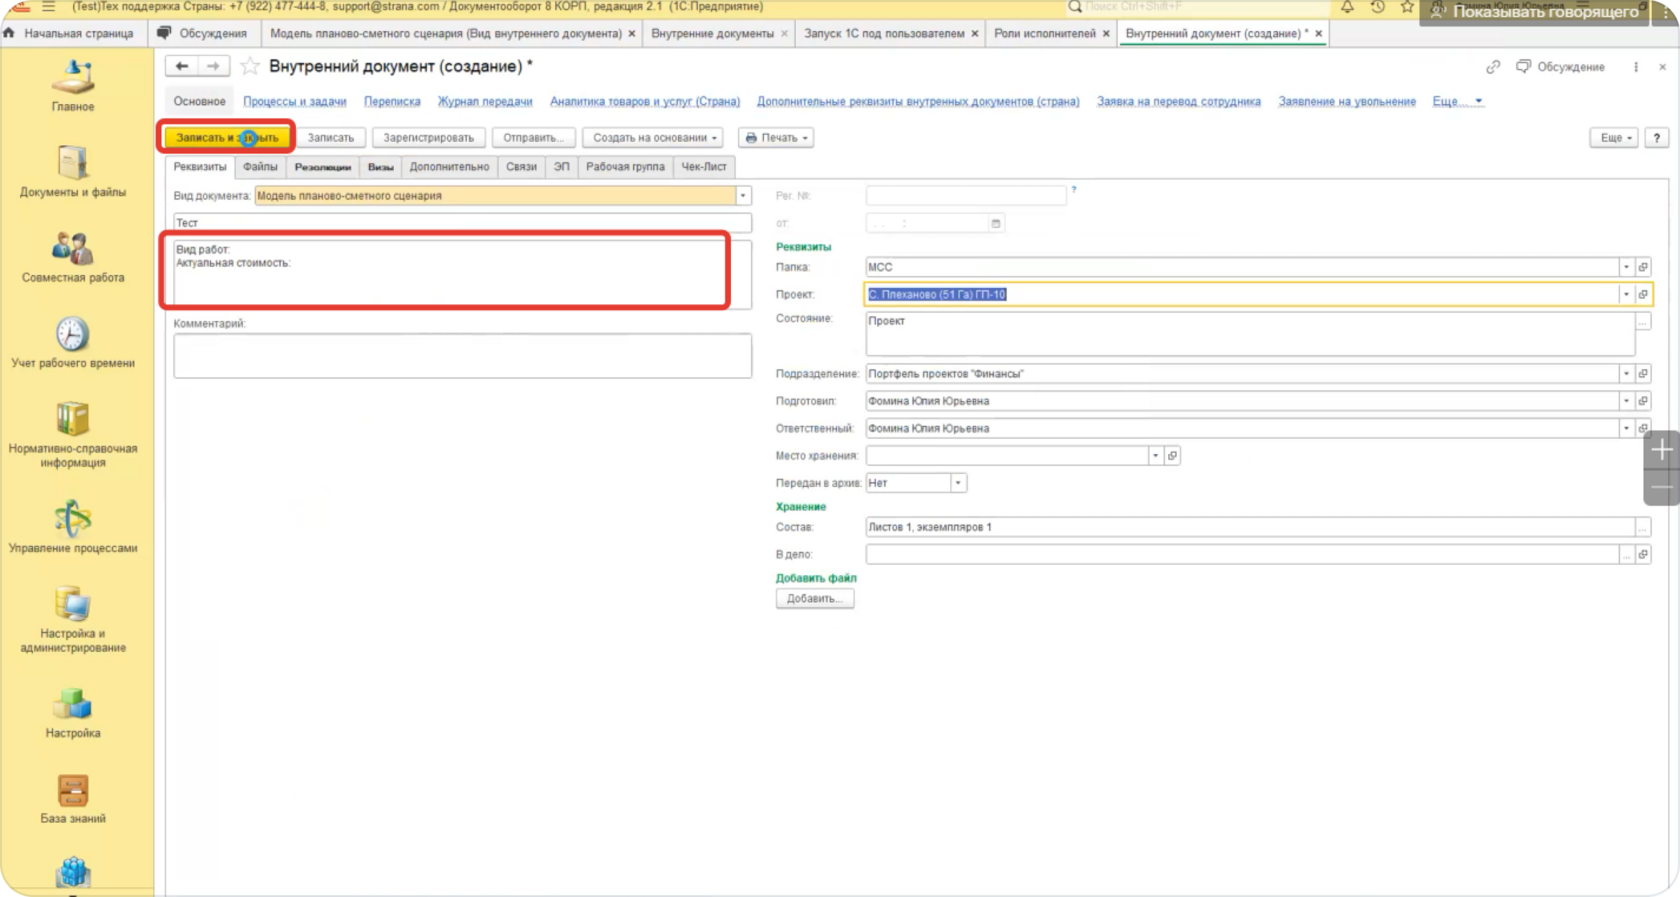Open the Обсуждение button at top right
This screenshot has height=897, width=1680.
[x=1560, y=67]
